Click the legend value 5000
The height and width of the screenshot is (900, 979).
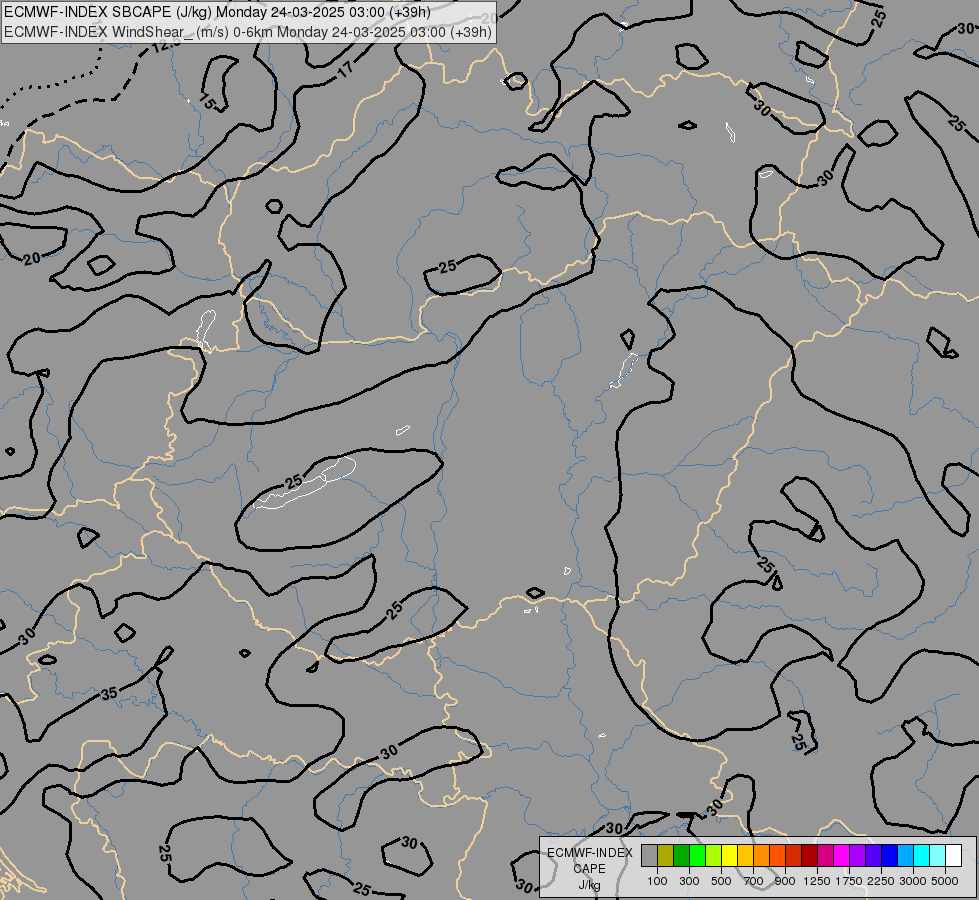click(x=945, y=881)
